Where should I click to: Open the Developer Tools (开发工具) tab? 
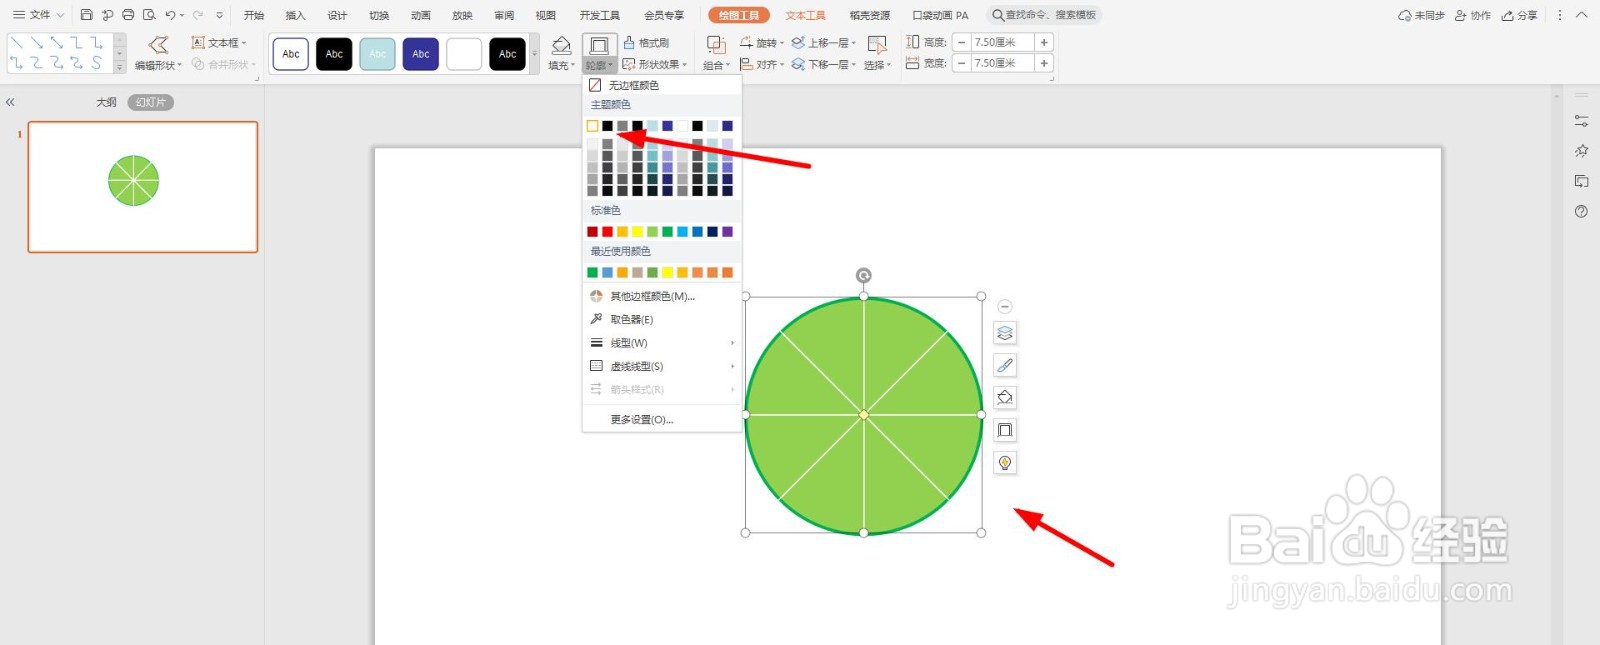(599, 15)
